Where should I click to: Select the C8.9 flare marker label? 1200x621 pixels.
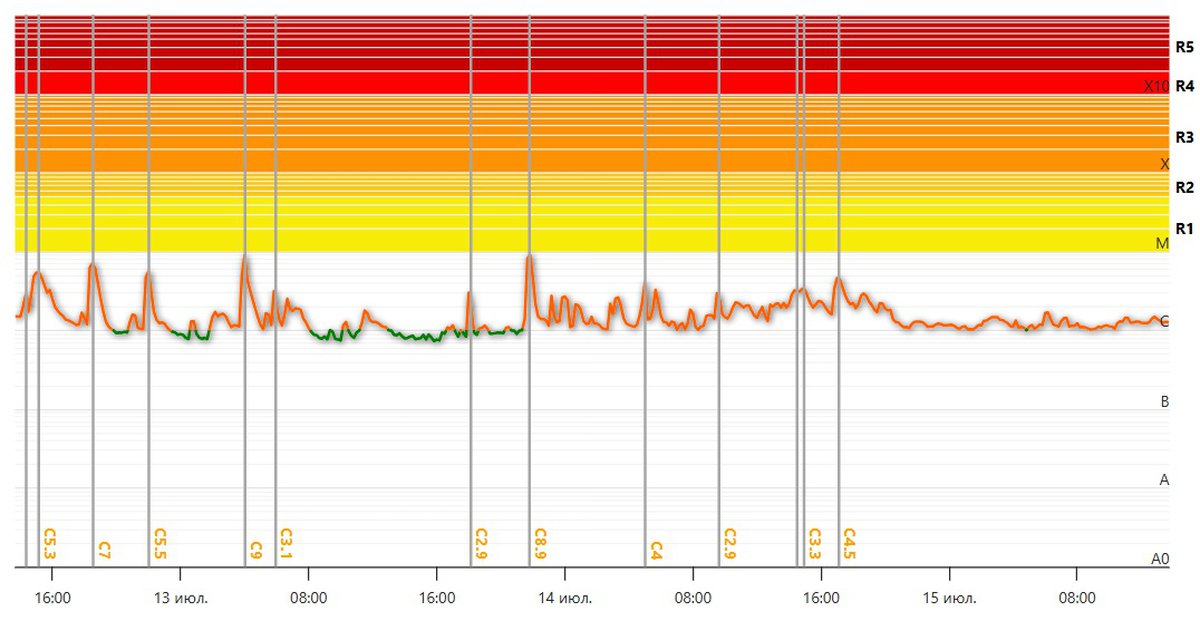click(540, 544)
